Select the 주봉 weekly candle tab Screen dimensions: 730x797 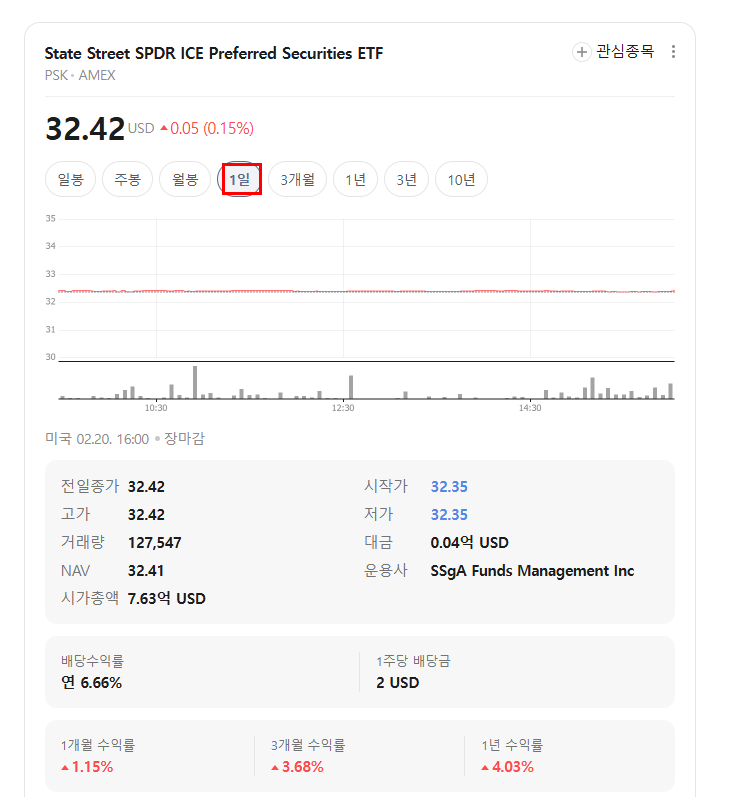tap(127, 179)
